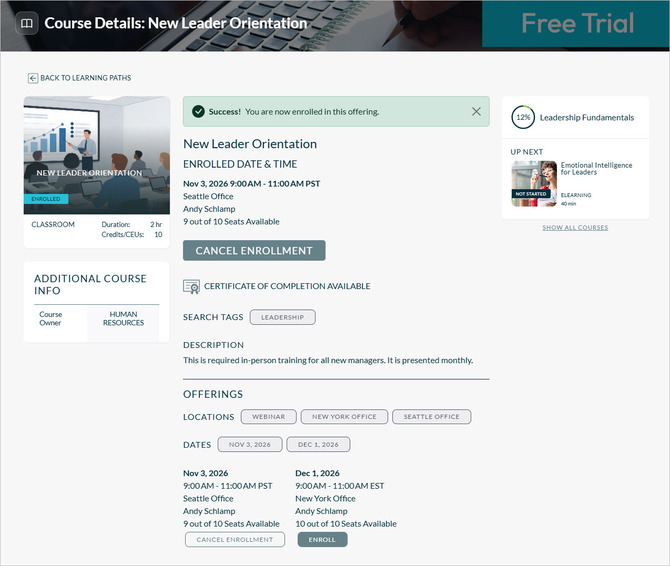Click the course description text
Viewport: 670px width, 566px height.
[328, 360]
